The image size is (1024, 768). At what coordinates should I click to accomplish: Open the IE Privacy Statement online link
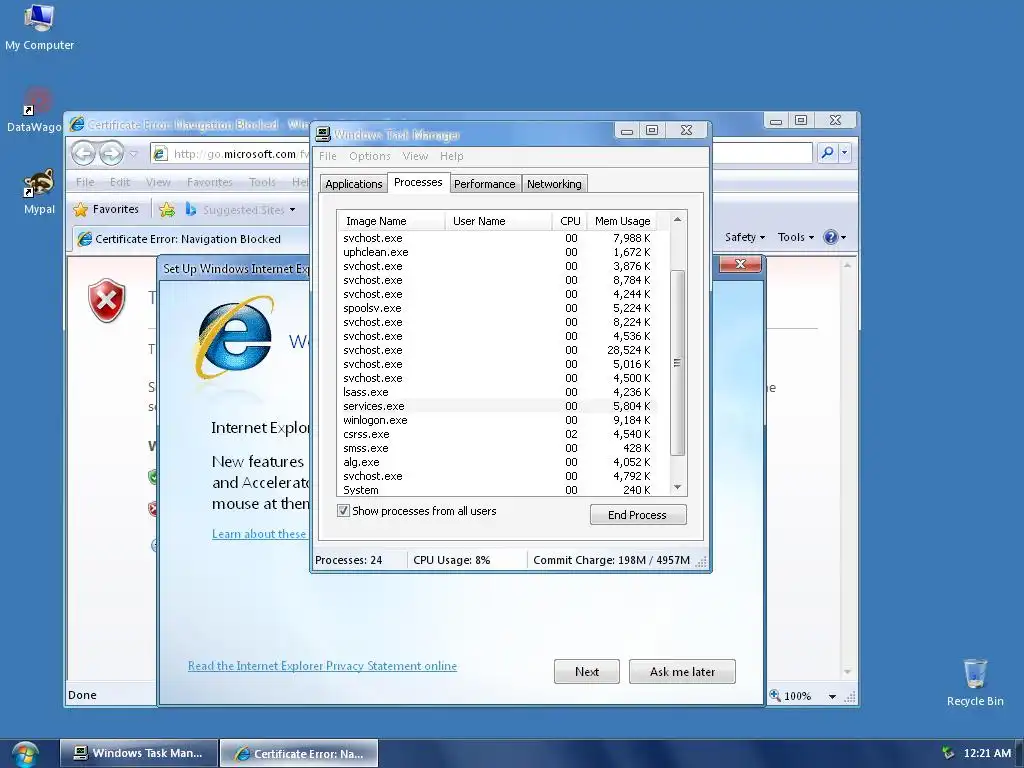pos(322,665)
